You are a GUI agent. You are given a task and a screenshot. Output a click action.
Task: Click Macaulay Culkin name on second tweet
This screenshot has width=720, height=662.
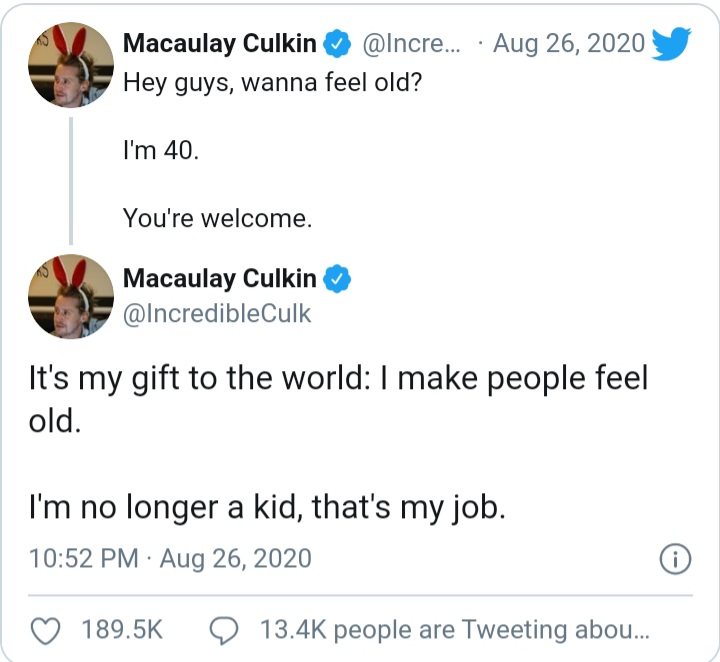[x=220, y=280]
